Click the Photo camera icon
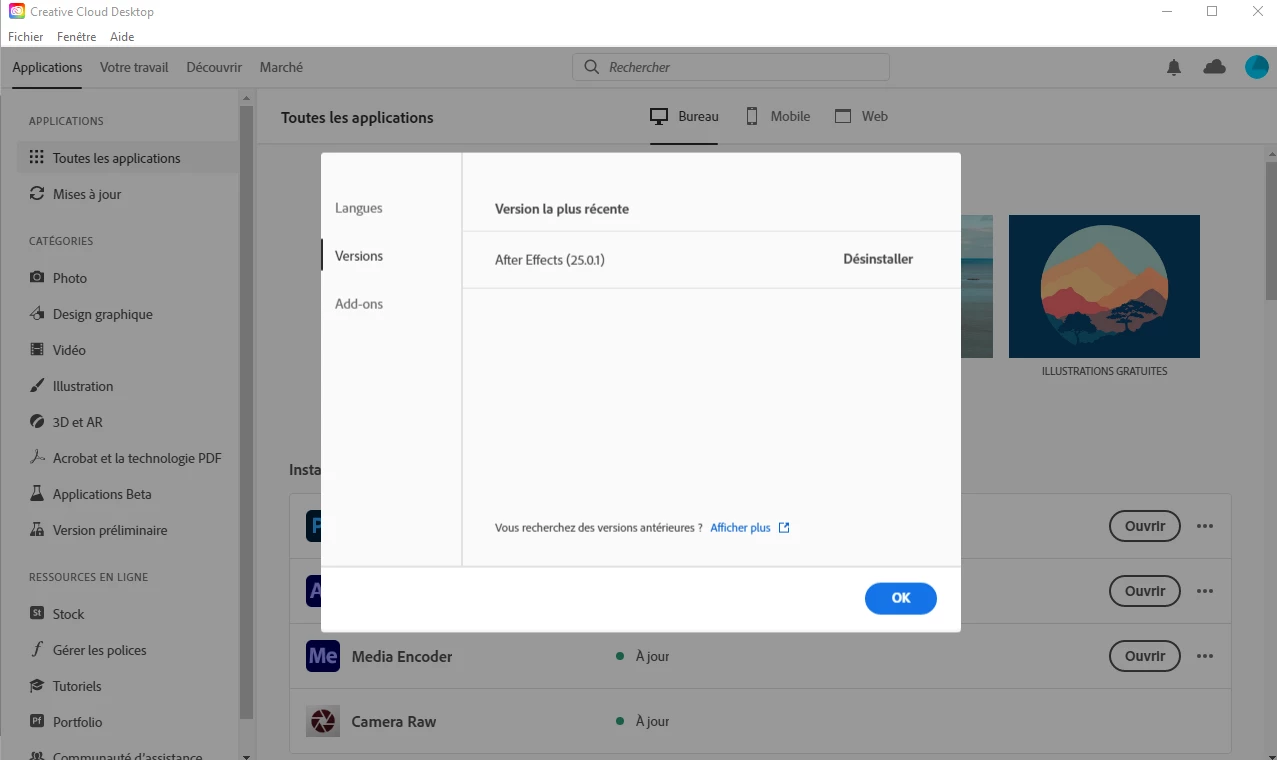This screenshot has height=760, width=1277. (x=37, y=278)
